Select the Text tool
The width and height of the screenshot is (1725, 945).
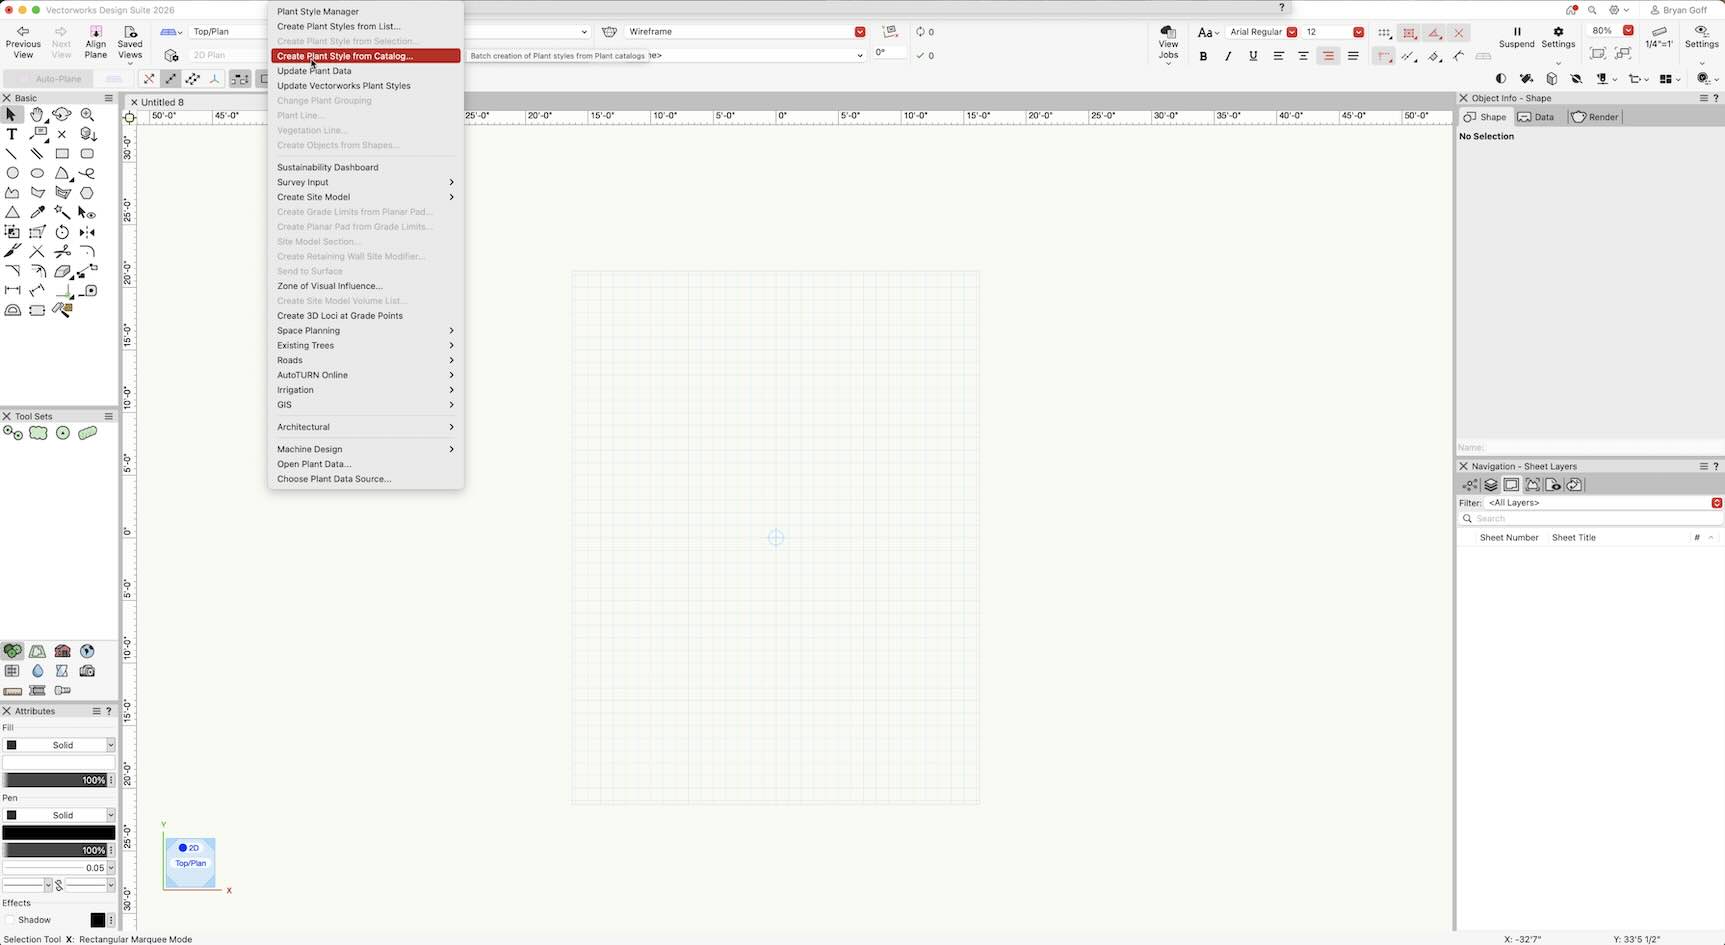coord(12,134)
